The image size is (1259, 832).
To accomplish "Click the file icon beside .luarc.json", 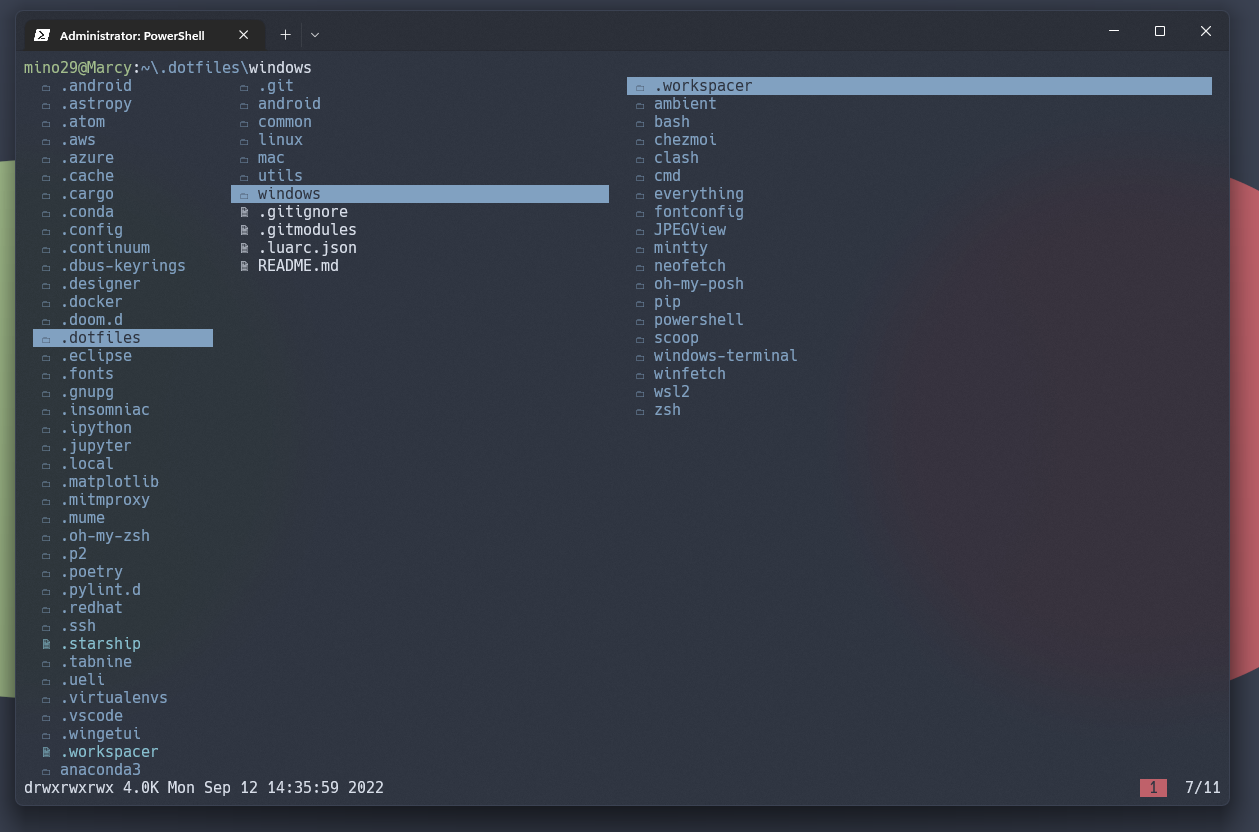I will (x=244, y=248).
